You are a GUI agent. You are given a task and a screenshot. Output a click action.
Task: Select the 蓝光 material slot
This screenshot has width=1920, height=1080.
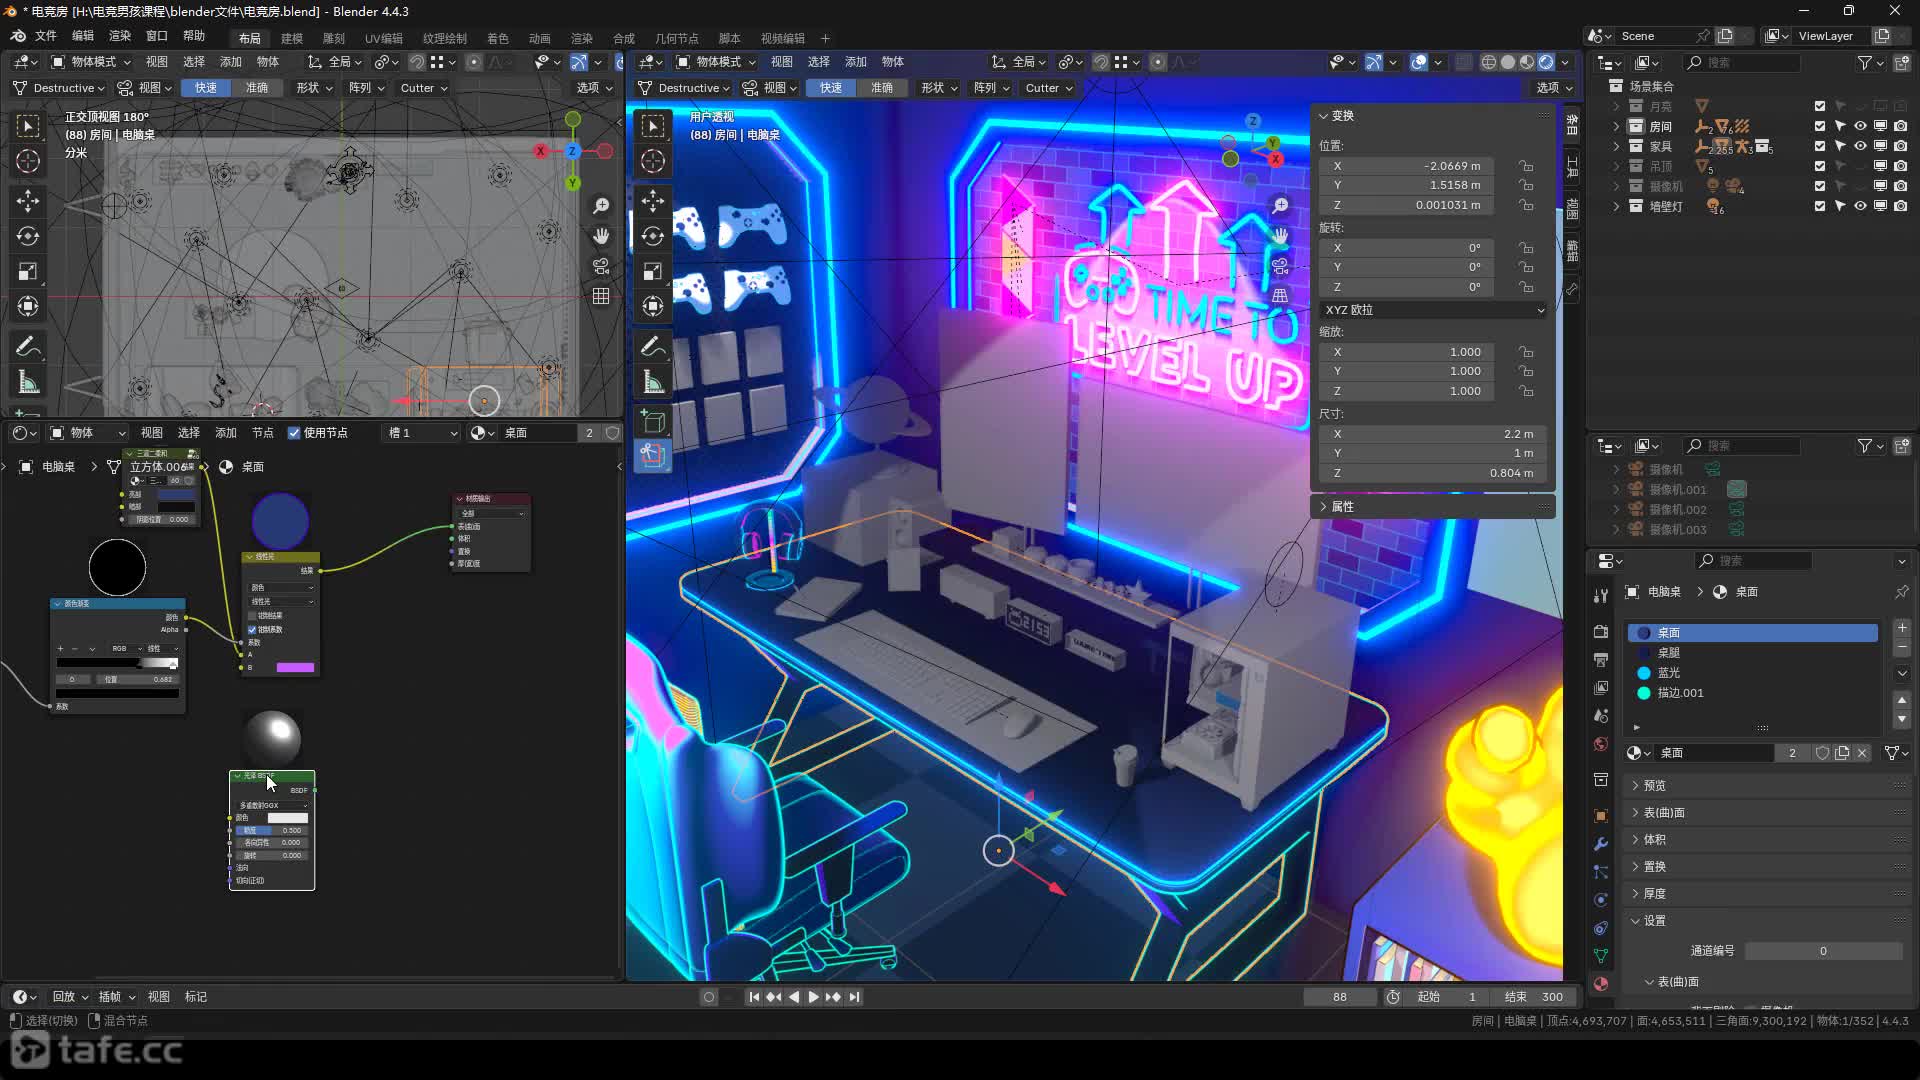pos(1669,673)
